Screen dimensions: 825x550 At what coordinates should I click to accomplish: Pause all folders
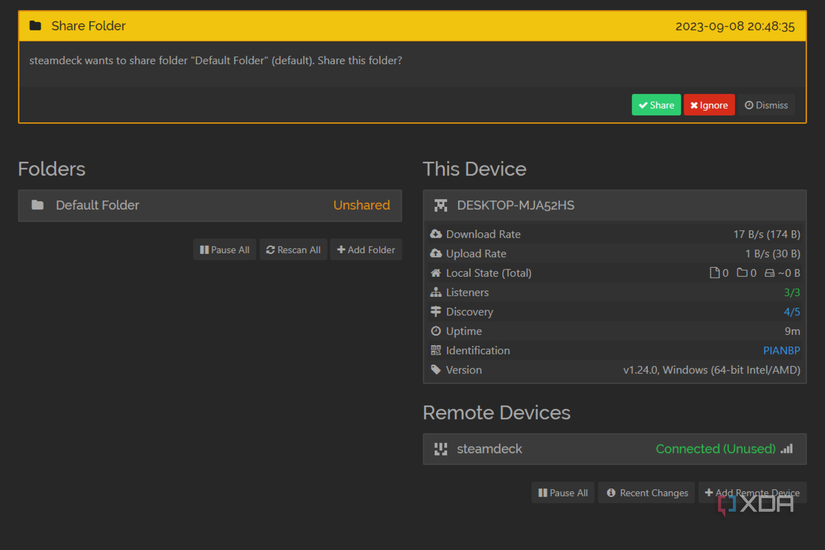225,250
